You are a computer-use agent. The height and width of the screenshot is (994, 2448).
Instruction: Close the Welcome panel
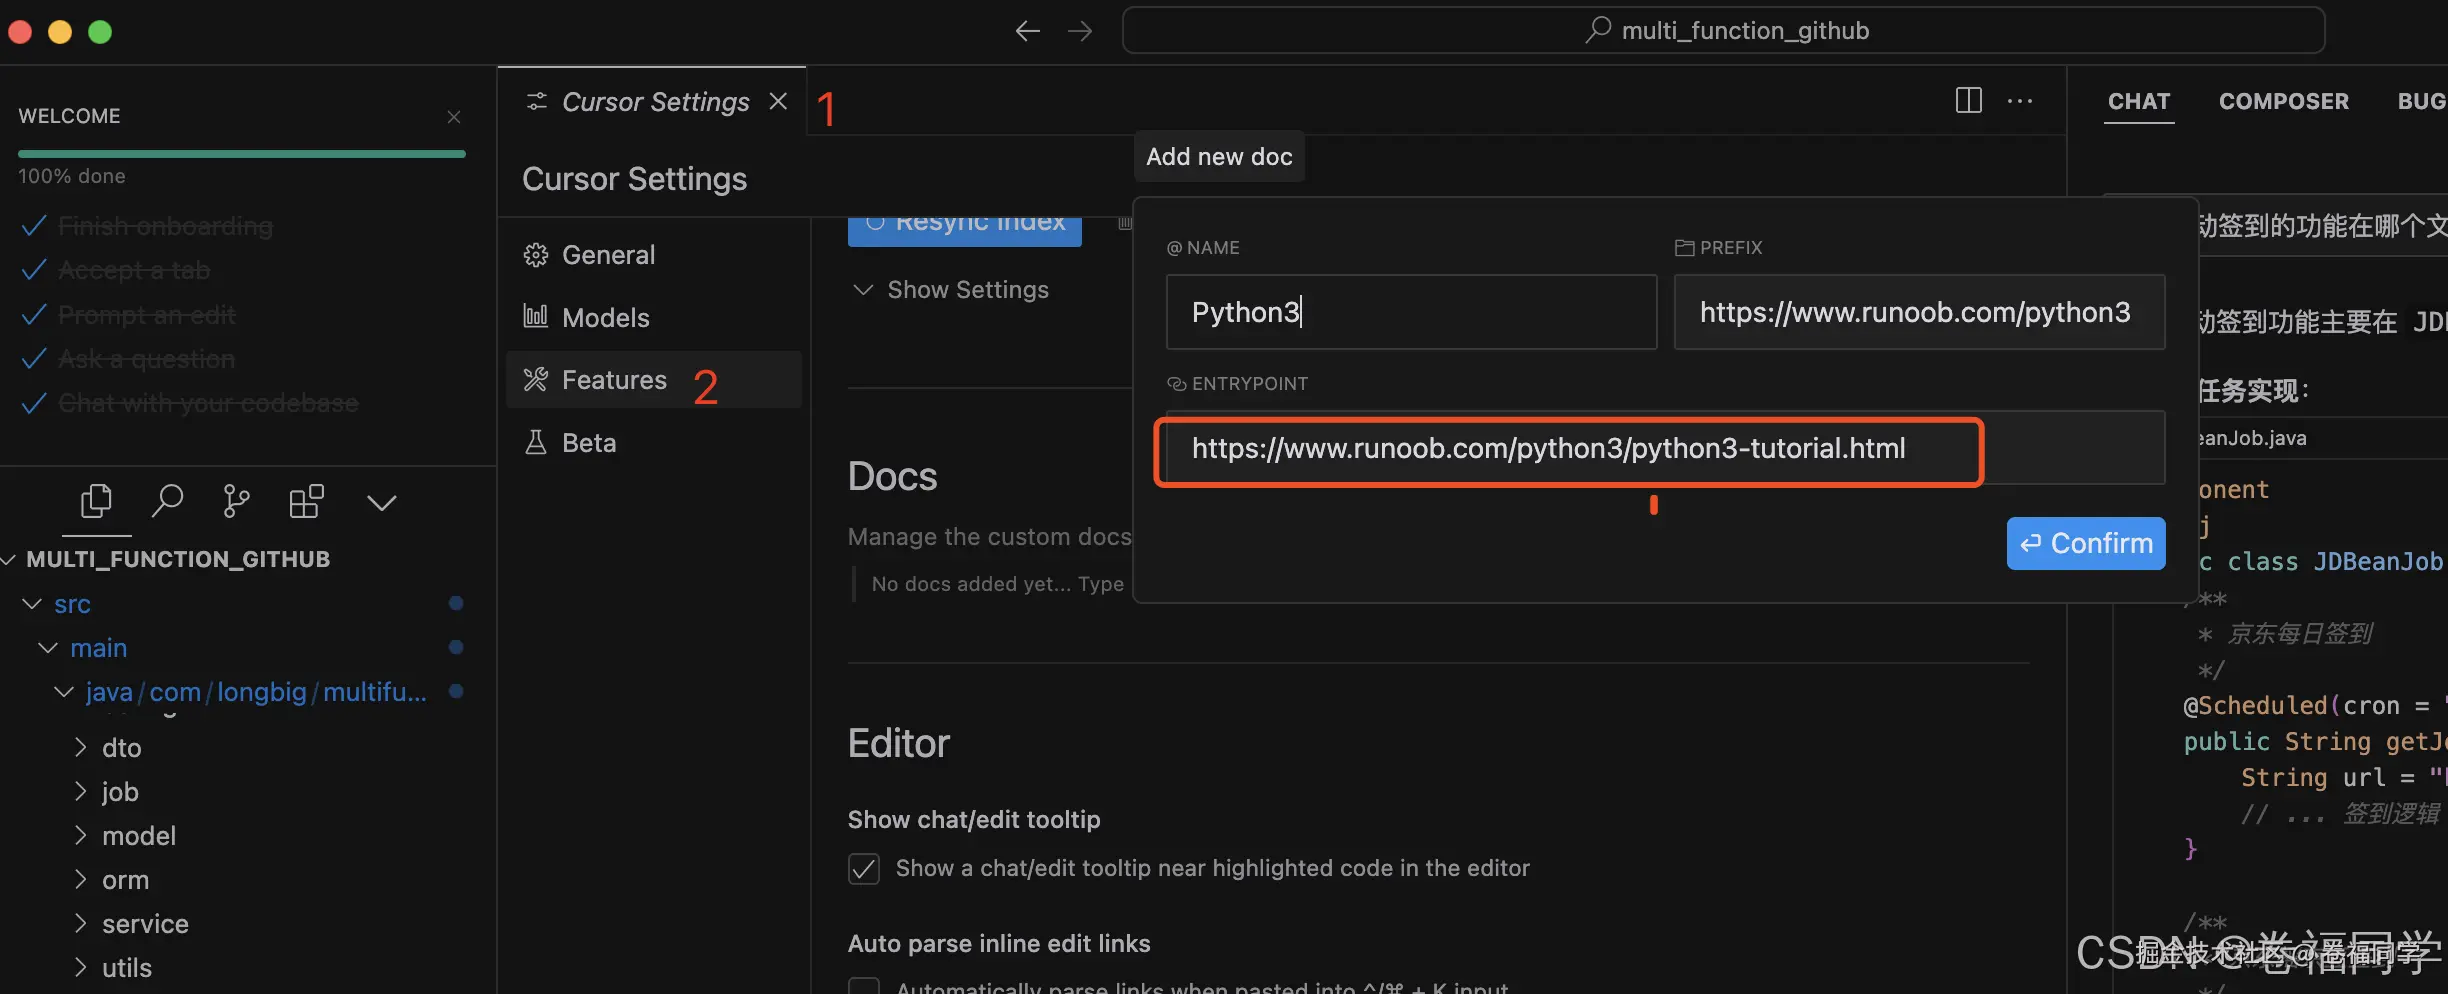tap(454, 117)
